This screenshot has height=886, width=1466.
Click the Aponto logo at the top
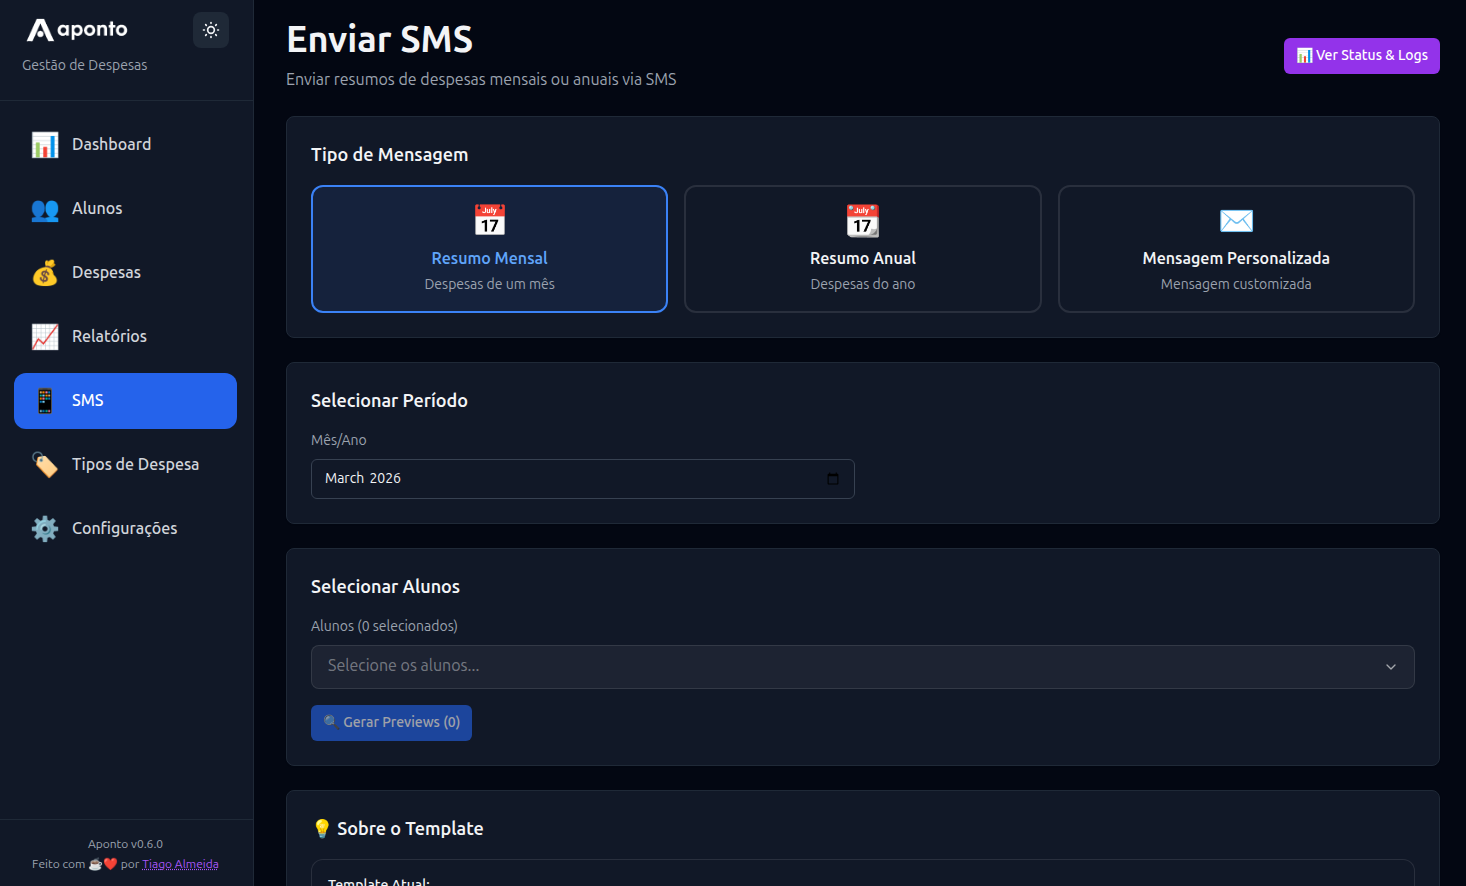(77, 29)
